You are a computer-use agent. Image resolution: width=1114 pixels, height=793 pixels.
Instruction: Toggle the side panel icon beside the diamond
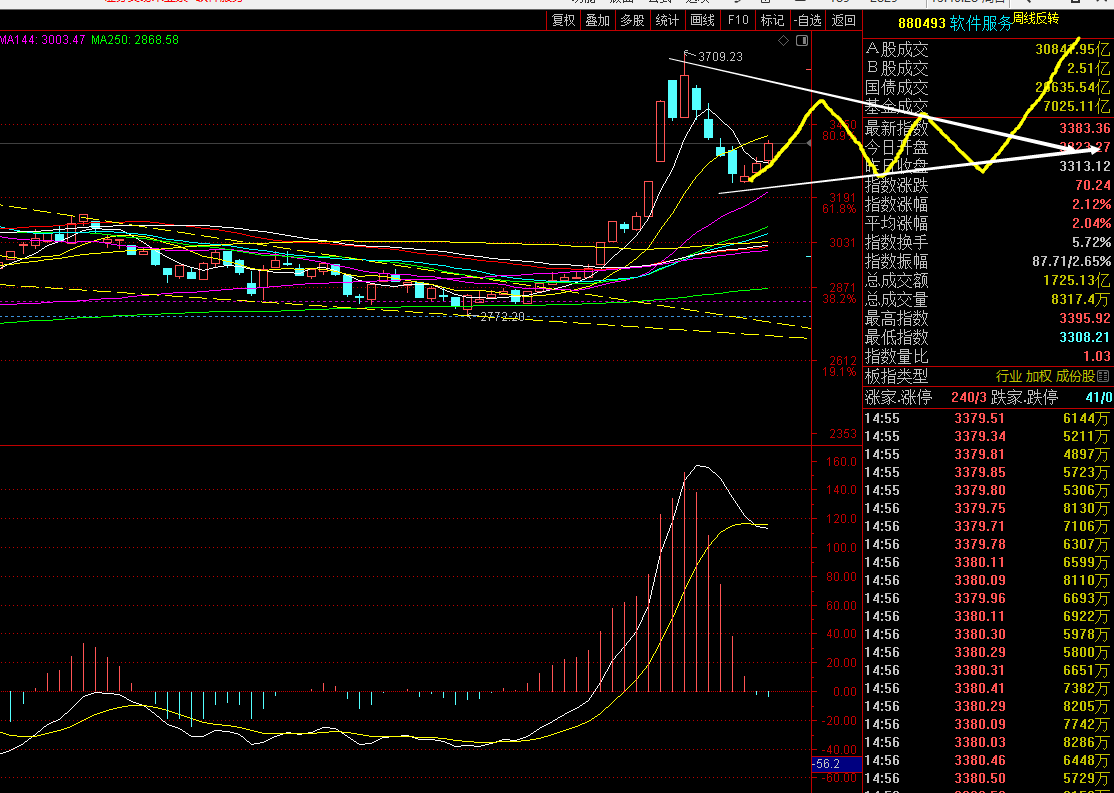pos(802,41)
